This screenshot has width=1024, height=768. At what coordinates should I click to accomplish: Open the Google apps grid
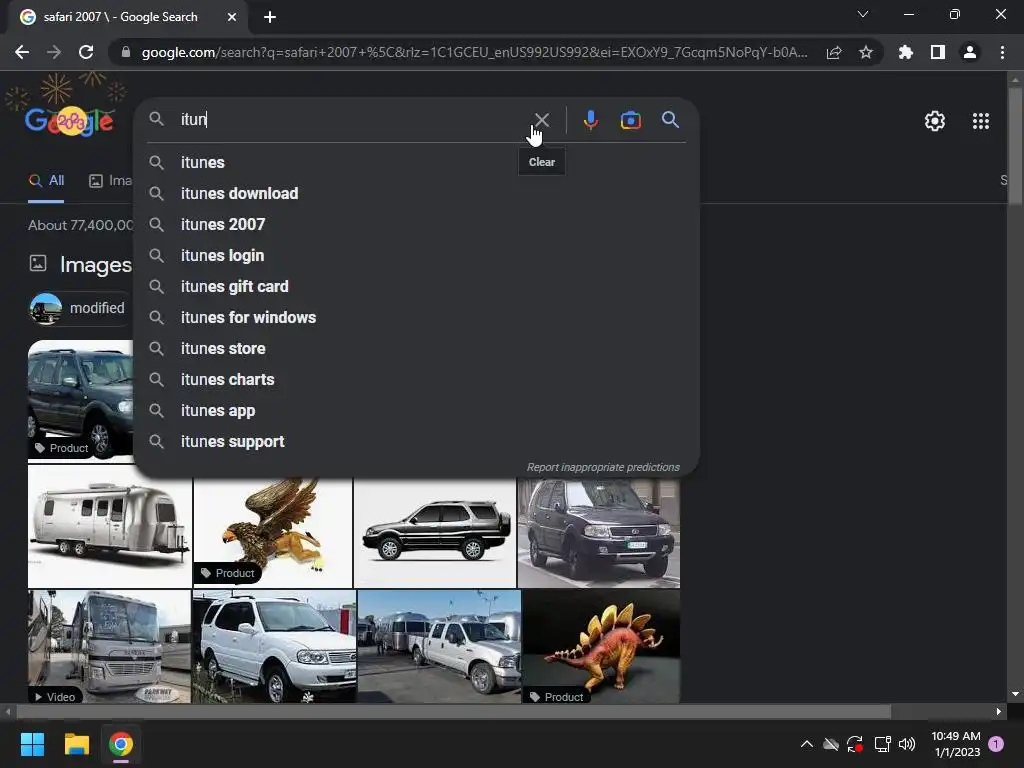[x=980, y=121]
